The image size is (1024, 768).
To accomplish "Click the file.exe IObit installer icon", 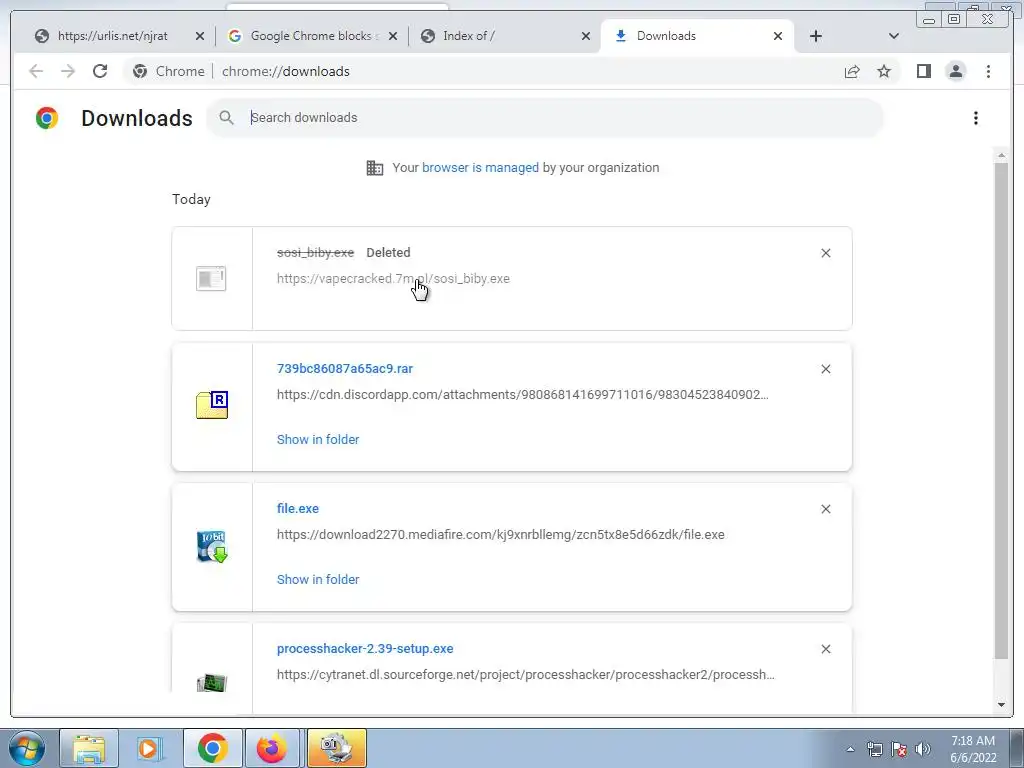I will coord(212,546).
